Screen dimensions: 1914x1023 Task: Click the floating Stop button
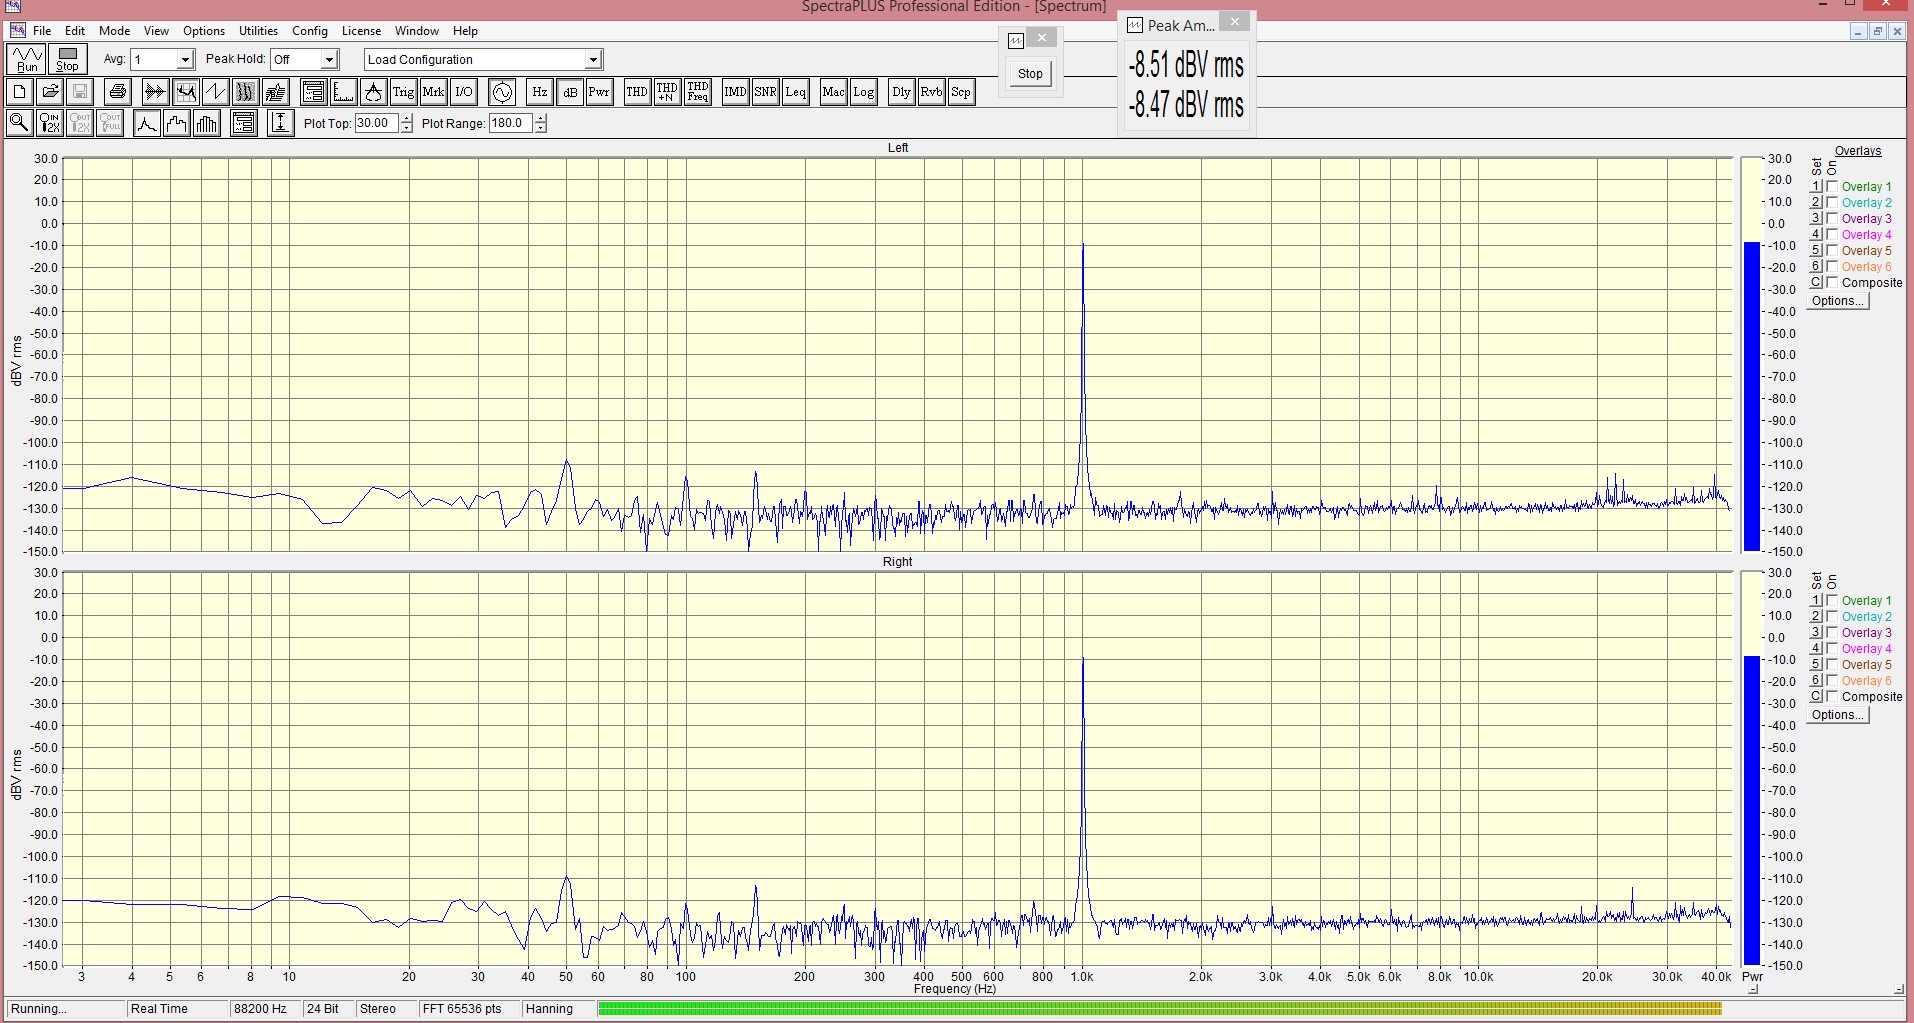point(1030,74)
